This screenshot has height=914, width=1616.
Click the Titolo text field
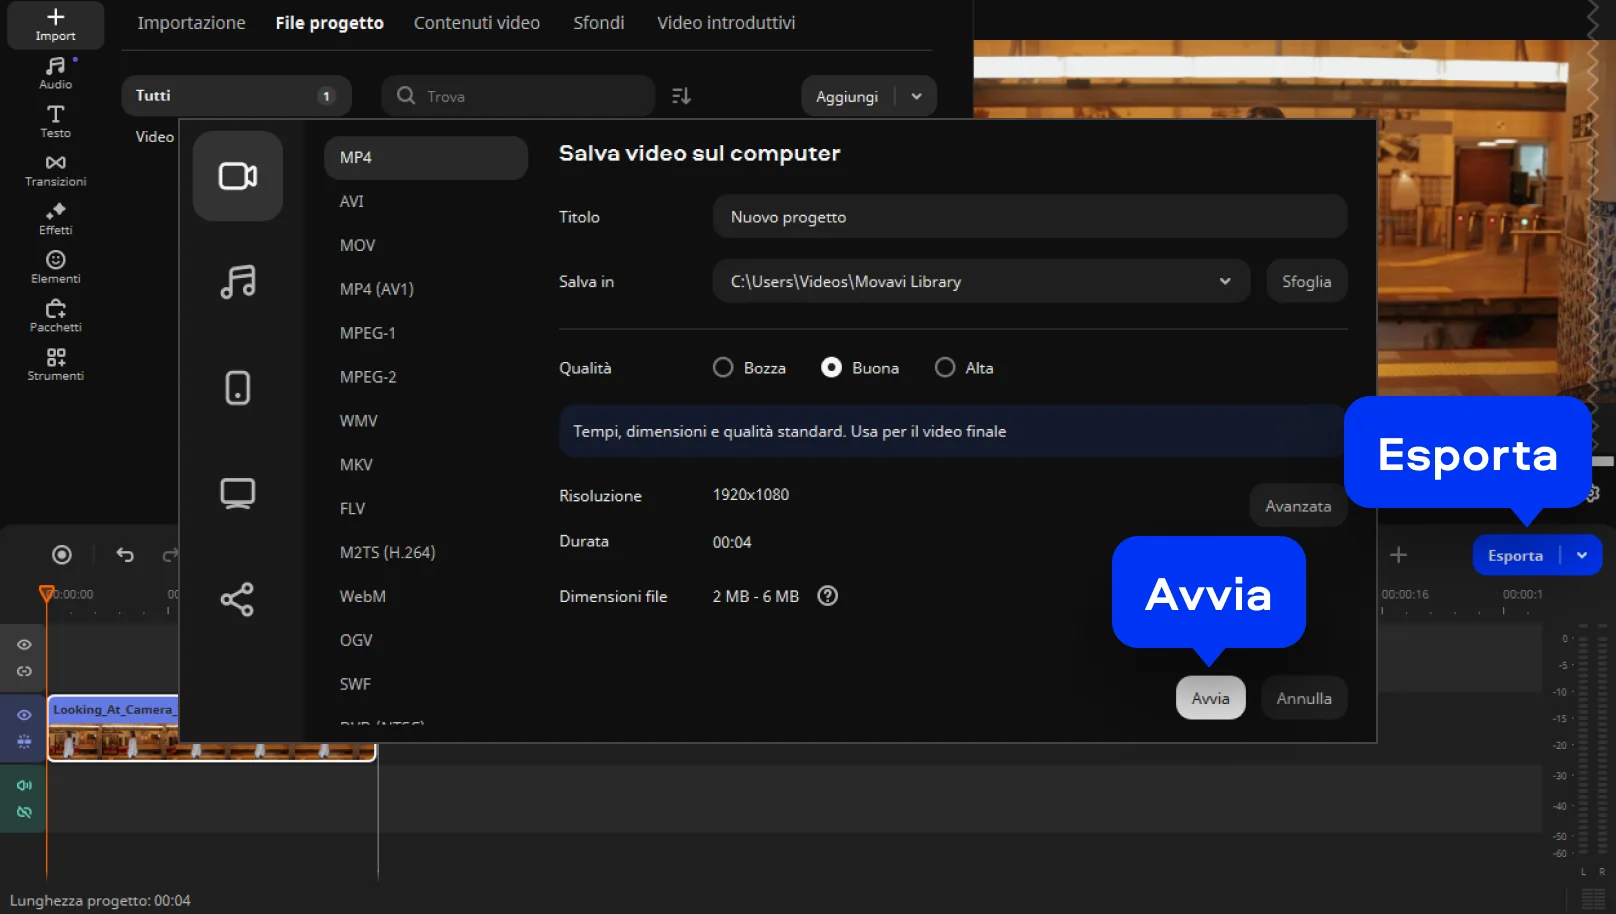pyautogui.click(x=1029, y=217)
